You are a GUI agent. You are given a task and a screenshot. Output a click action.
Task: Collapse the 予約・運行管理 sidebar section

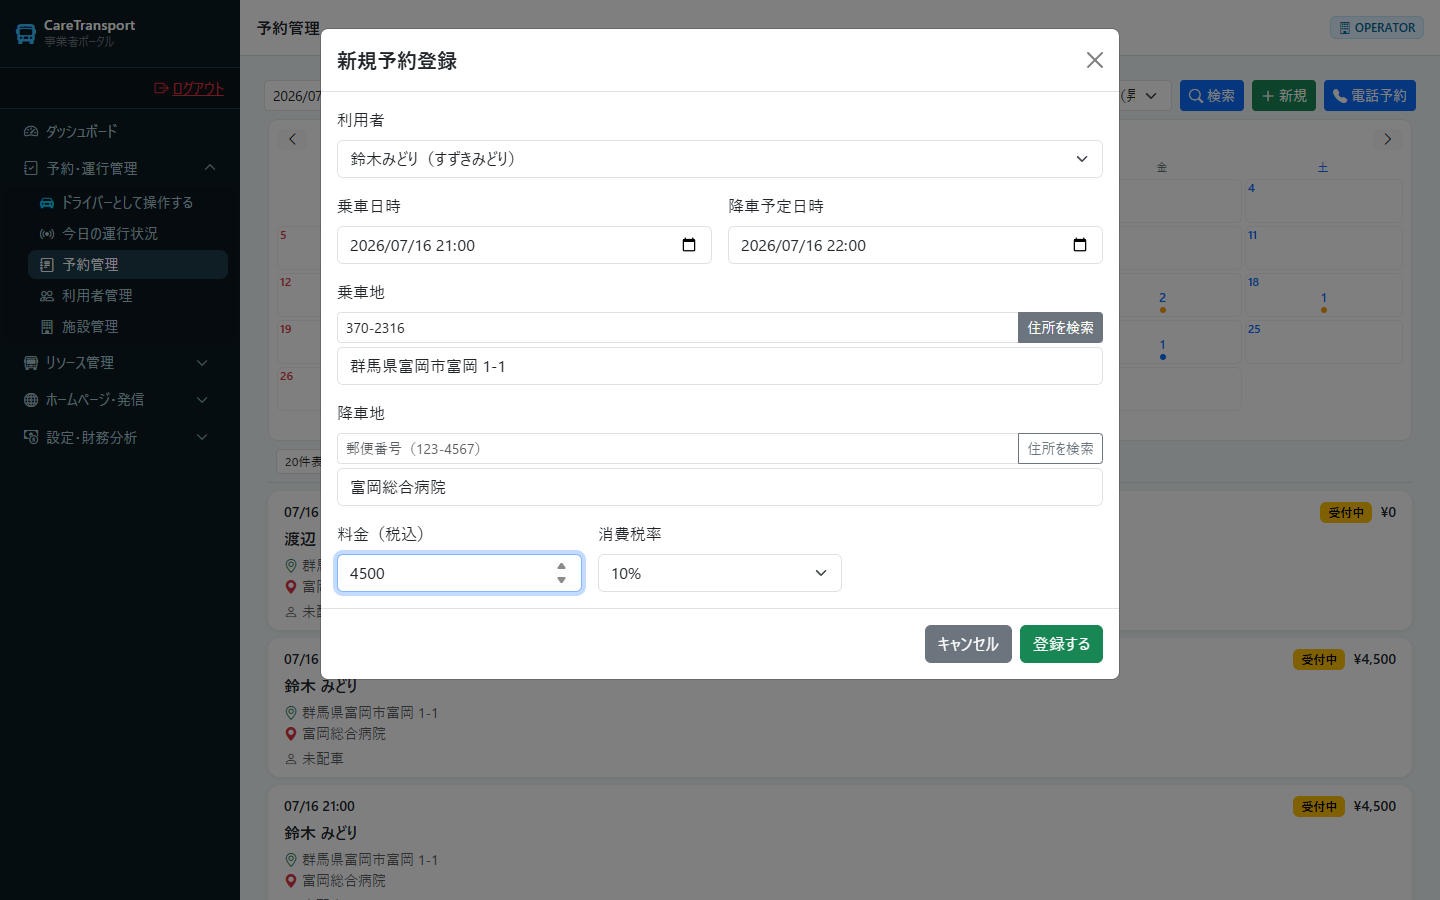tap(120, 168)
